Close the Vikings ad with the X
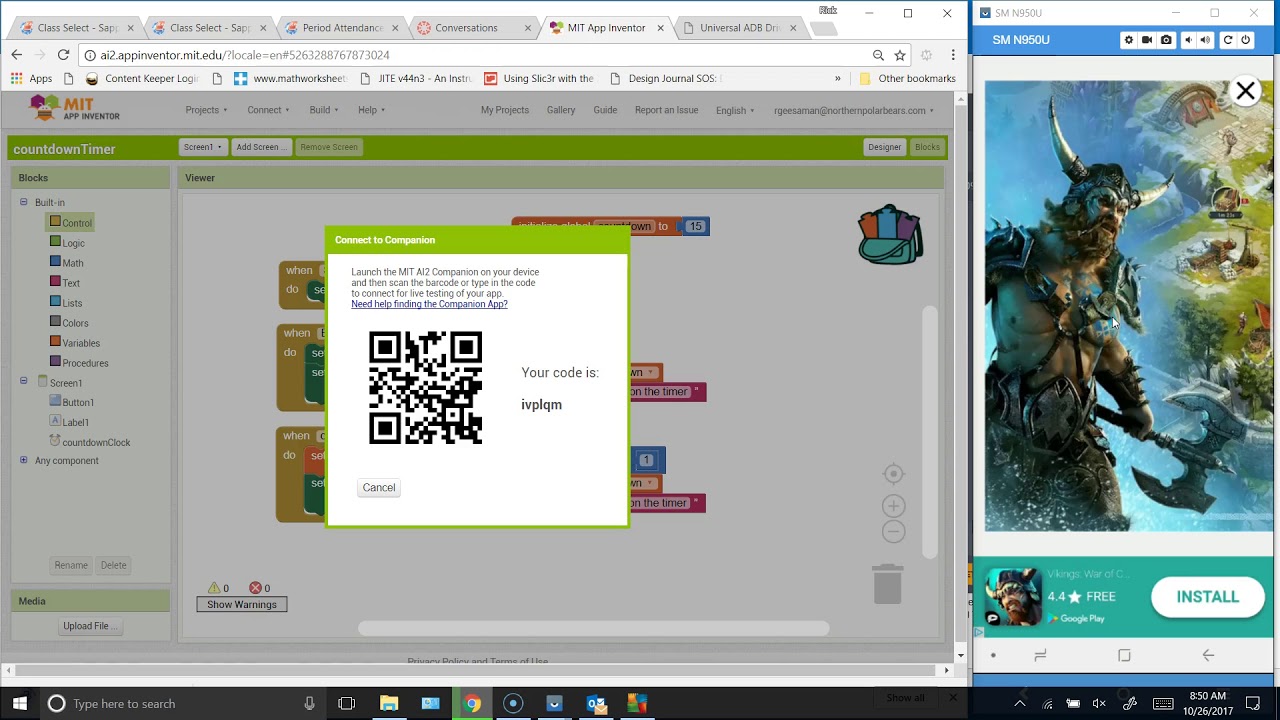This screenshot has width=1280, height=720. [1245, 91]
